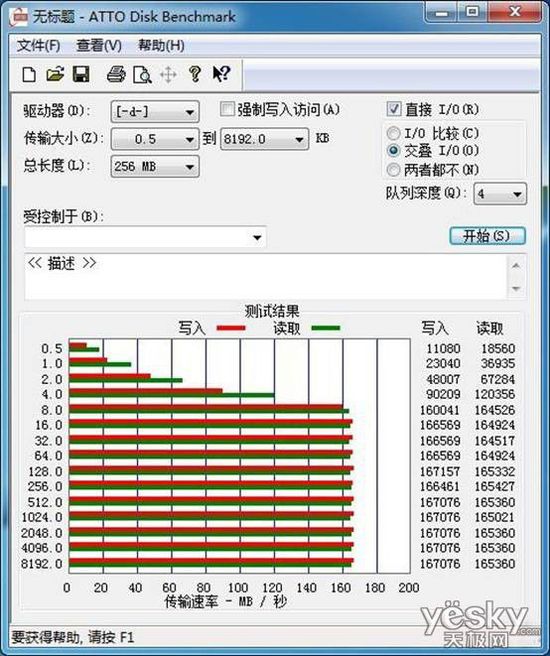This screenshot has width=550, height=656.
Task: Expand the transfer size start dropdown 0.5
Action: (155, 139)
